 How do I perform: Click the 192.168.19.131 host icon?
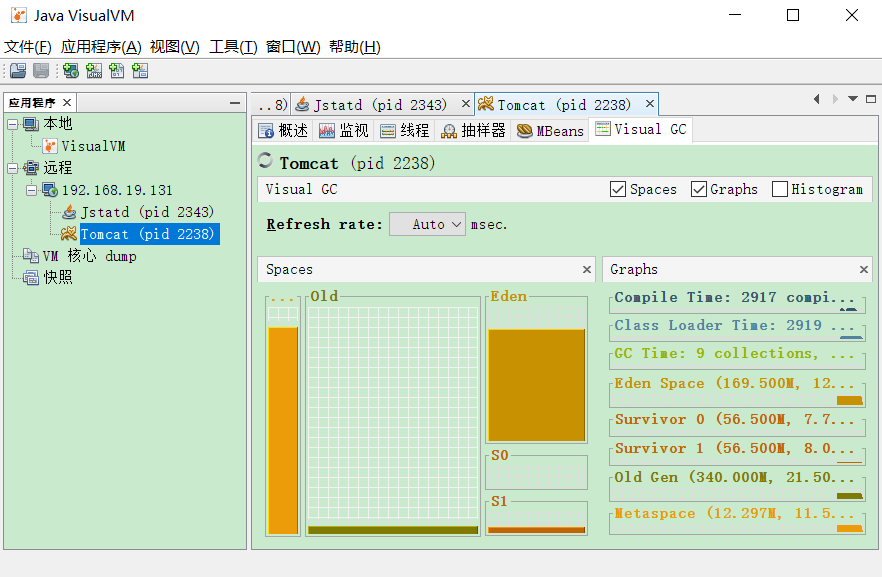(50, 190)
